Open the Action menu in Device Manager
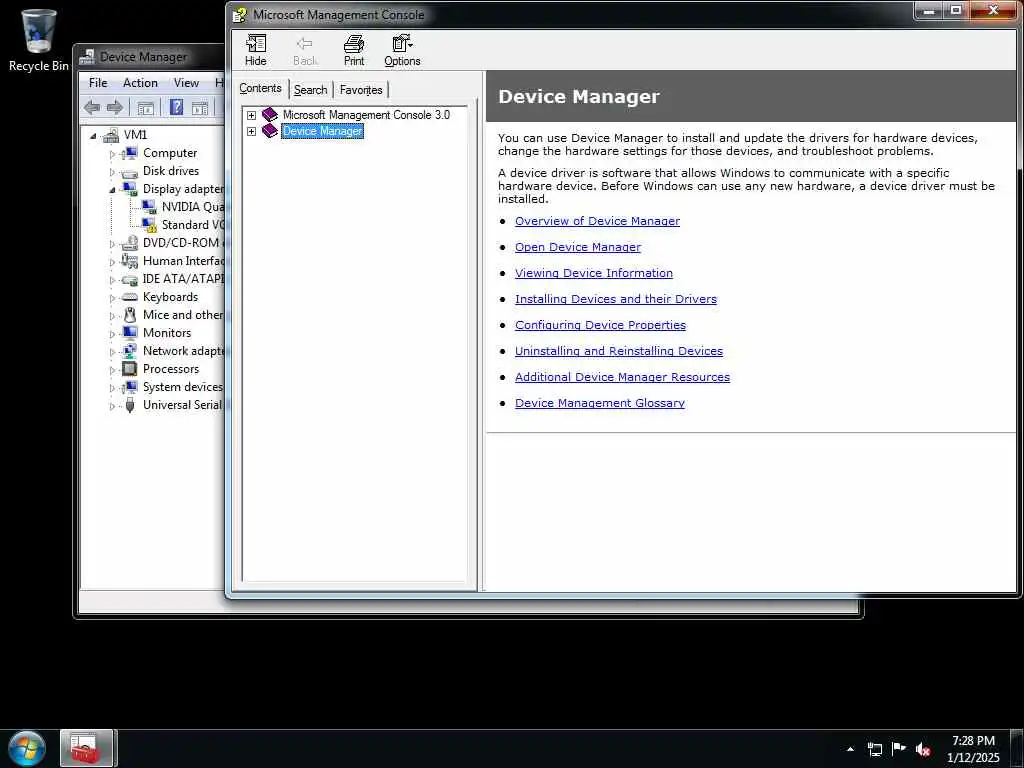 click(x=140, y=83)
